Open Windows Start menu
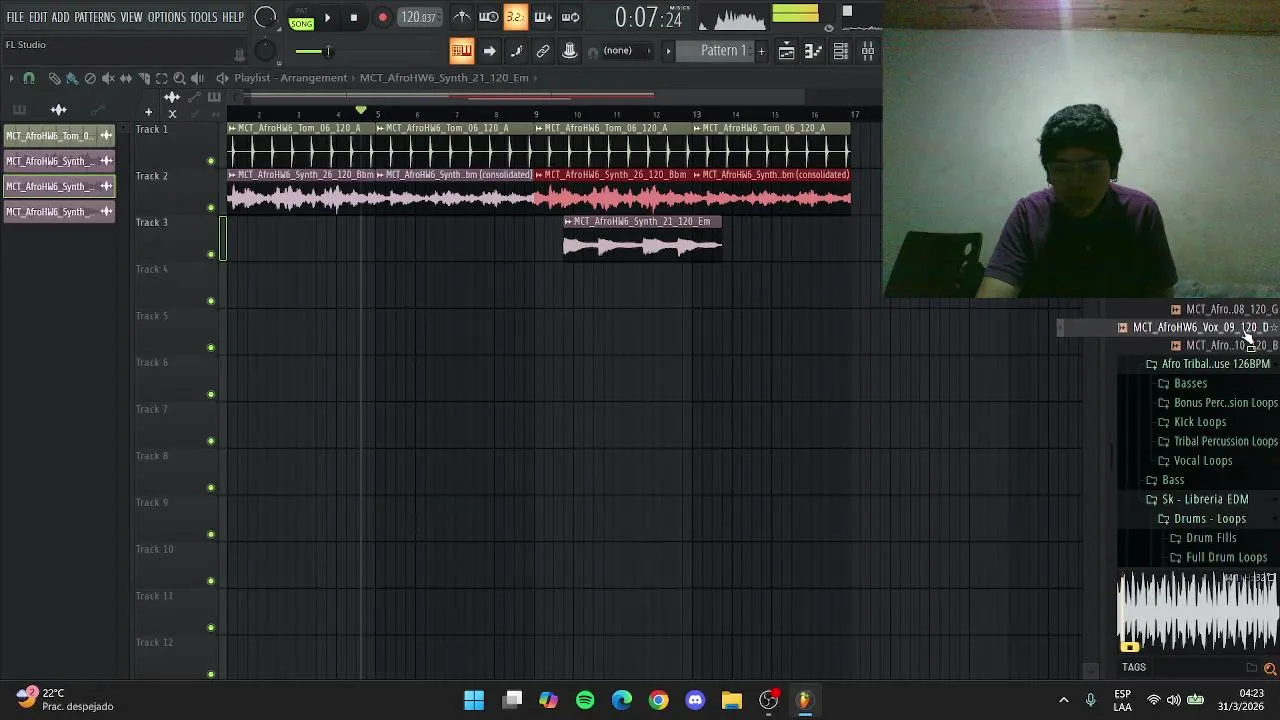This screenshot has height=720, width=1280. [x=474, y=700]
